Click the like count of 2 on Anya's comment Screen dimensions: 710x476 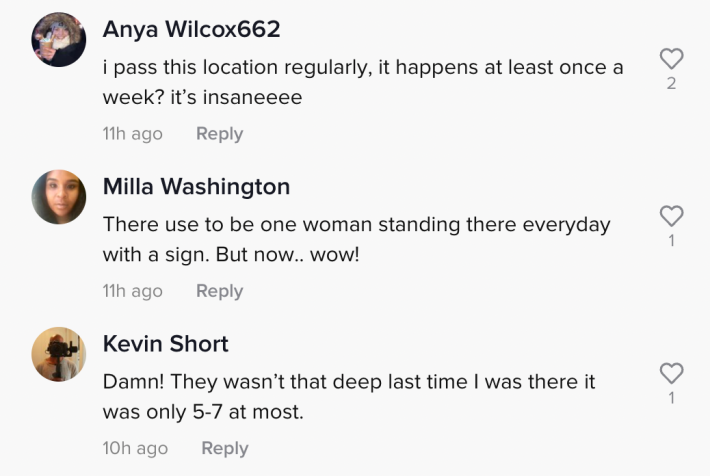(672, 83)
